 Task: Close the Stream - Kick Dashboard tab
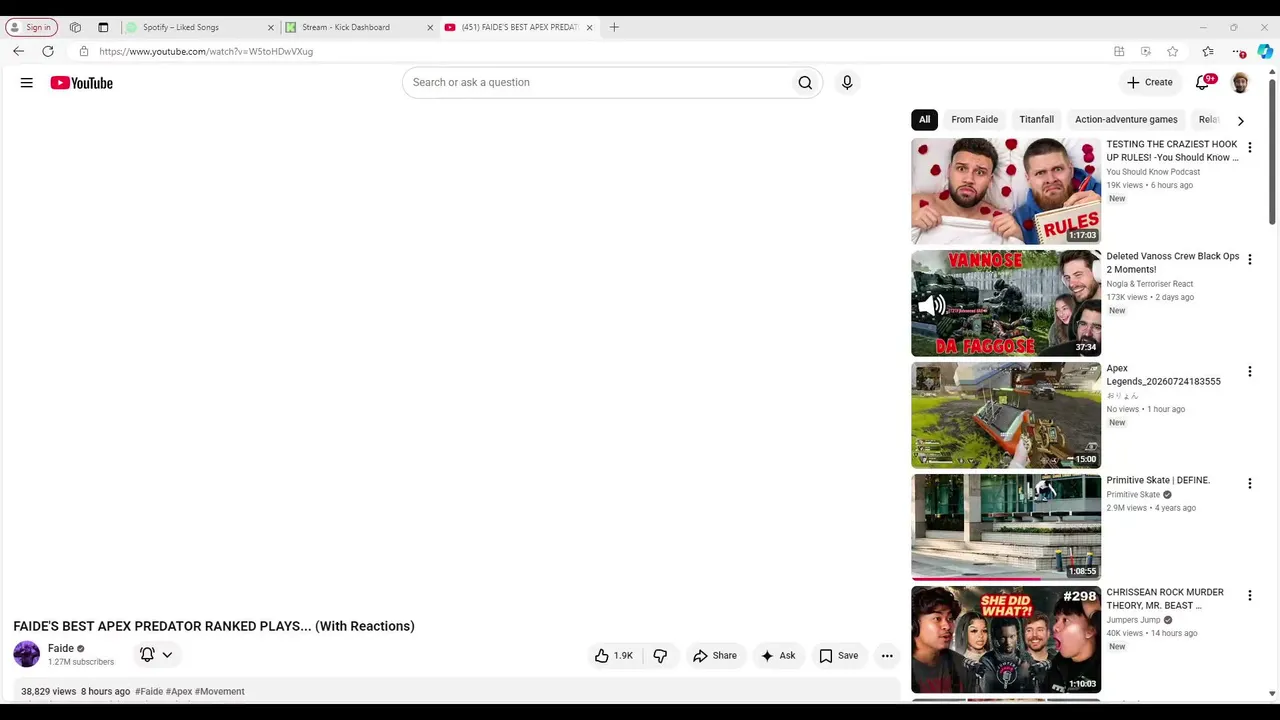pos(430,28)
